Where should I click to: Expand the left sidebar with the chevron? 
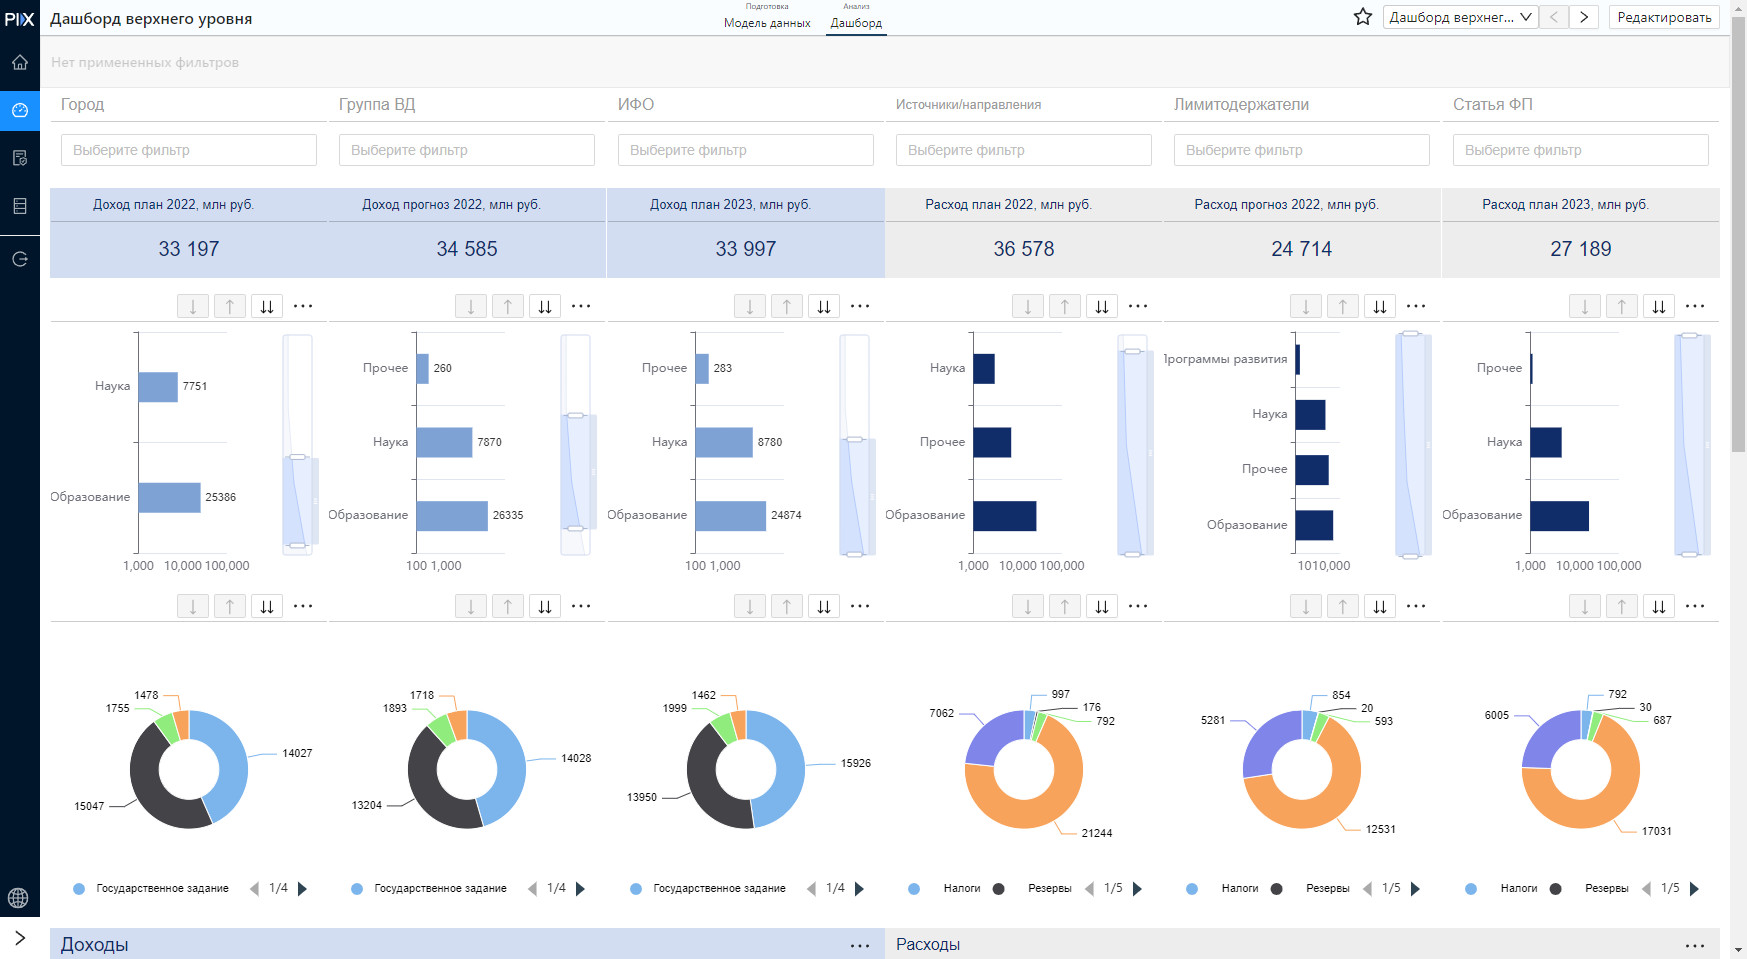point(19,938)
